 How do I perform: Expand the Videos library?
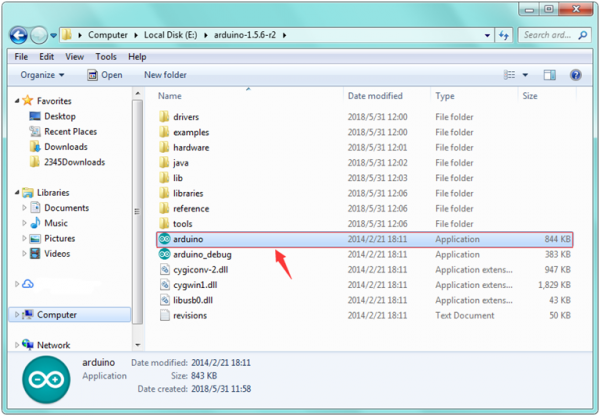point(24,253)
